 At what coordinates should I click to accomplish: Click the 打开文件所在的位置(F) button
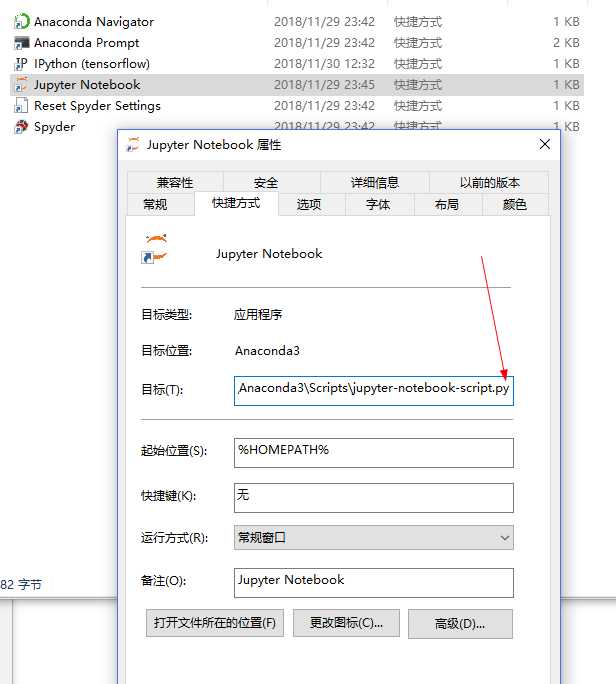[x=215, y=623]
